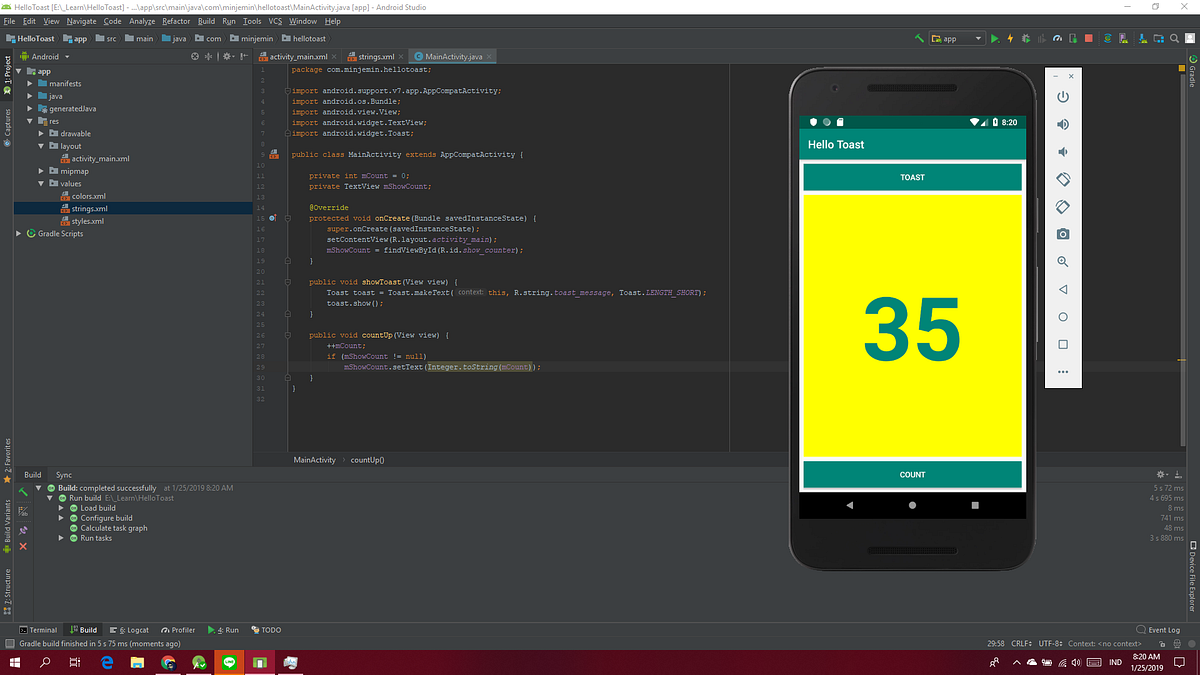
Task: Toggle the Project tool window side tab
Action: point(6,76)
